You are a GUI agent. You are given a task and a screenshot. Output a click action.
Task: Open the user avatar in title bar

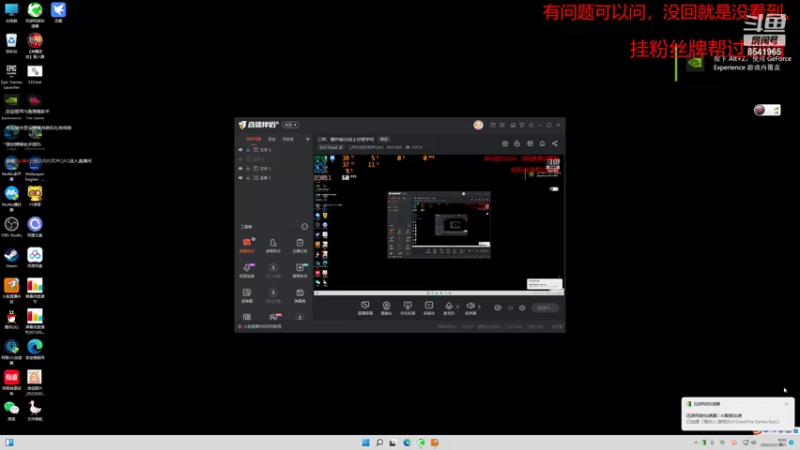pos(478,125)
